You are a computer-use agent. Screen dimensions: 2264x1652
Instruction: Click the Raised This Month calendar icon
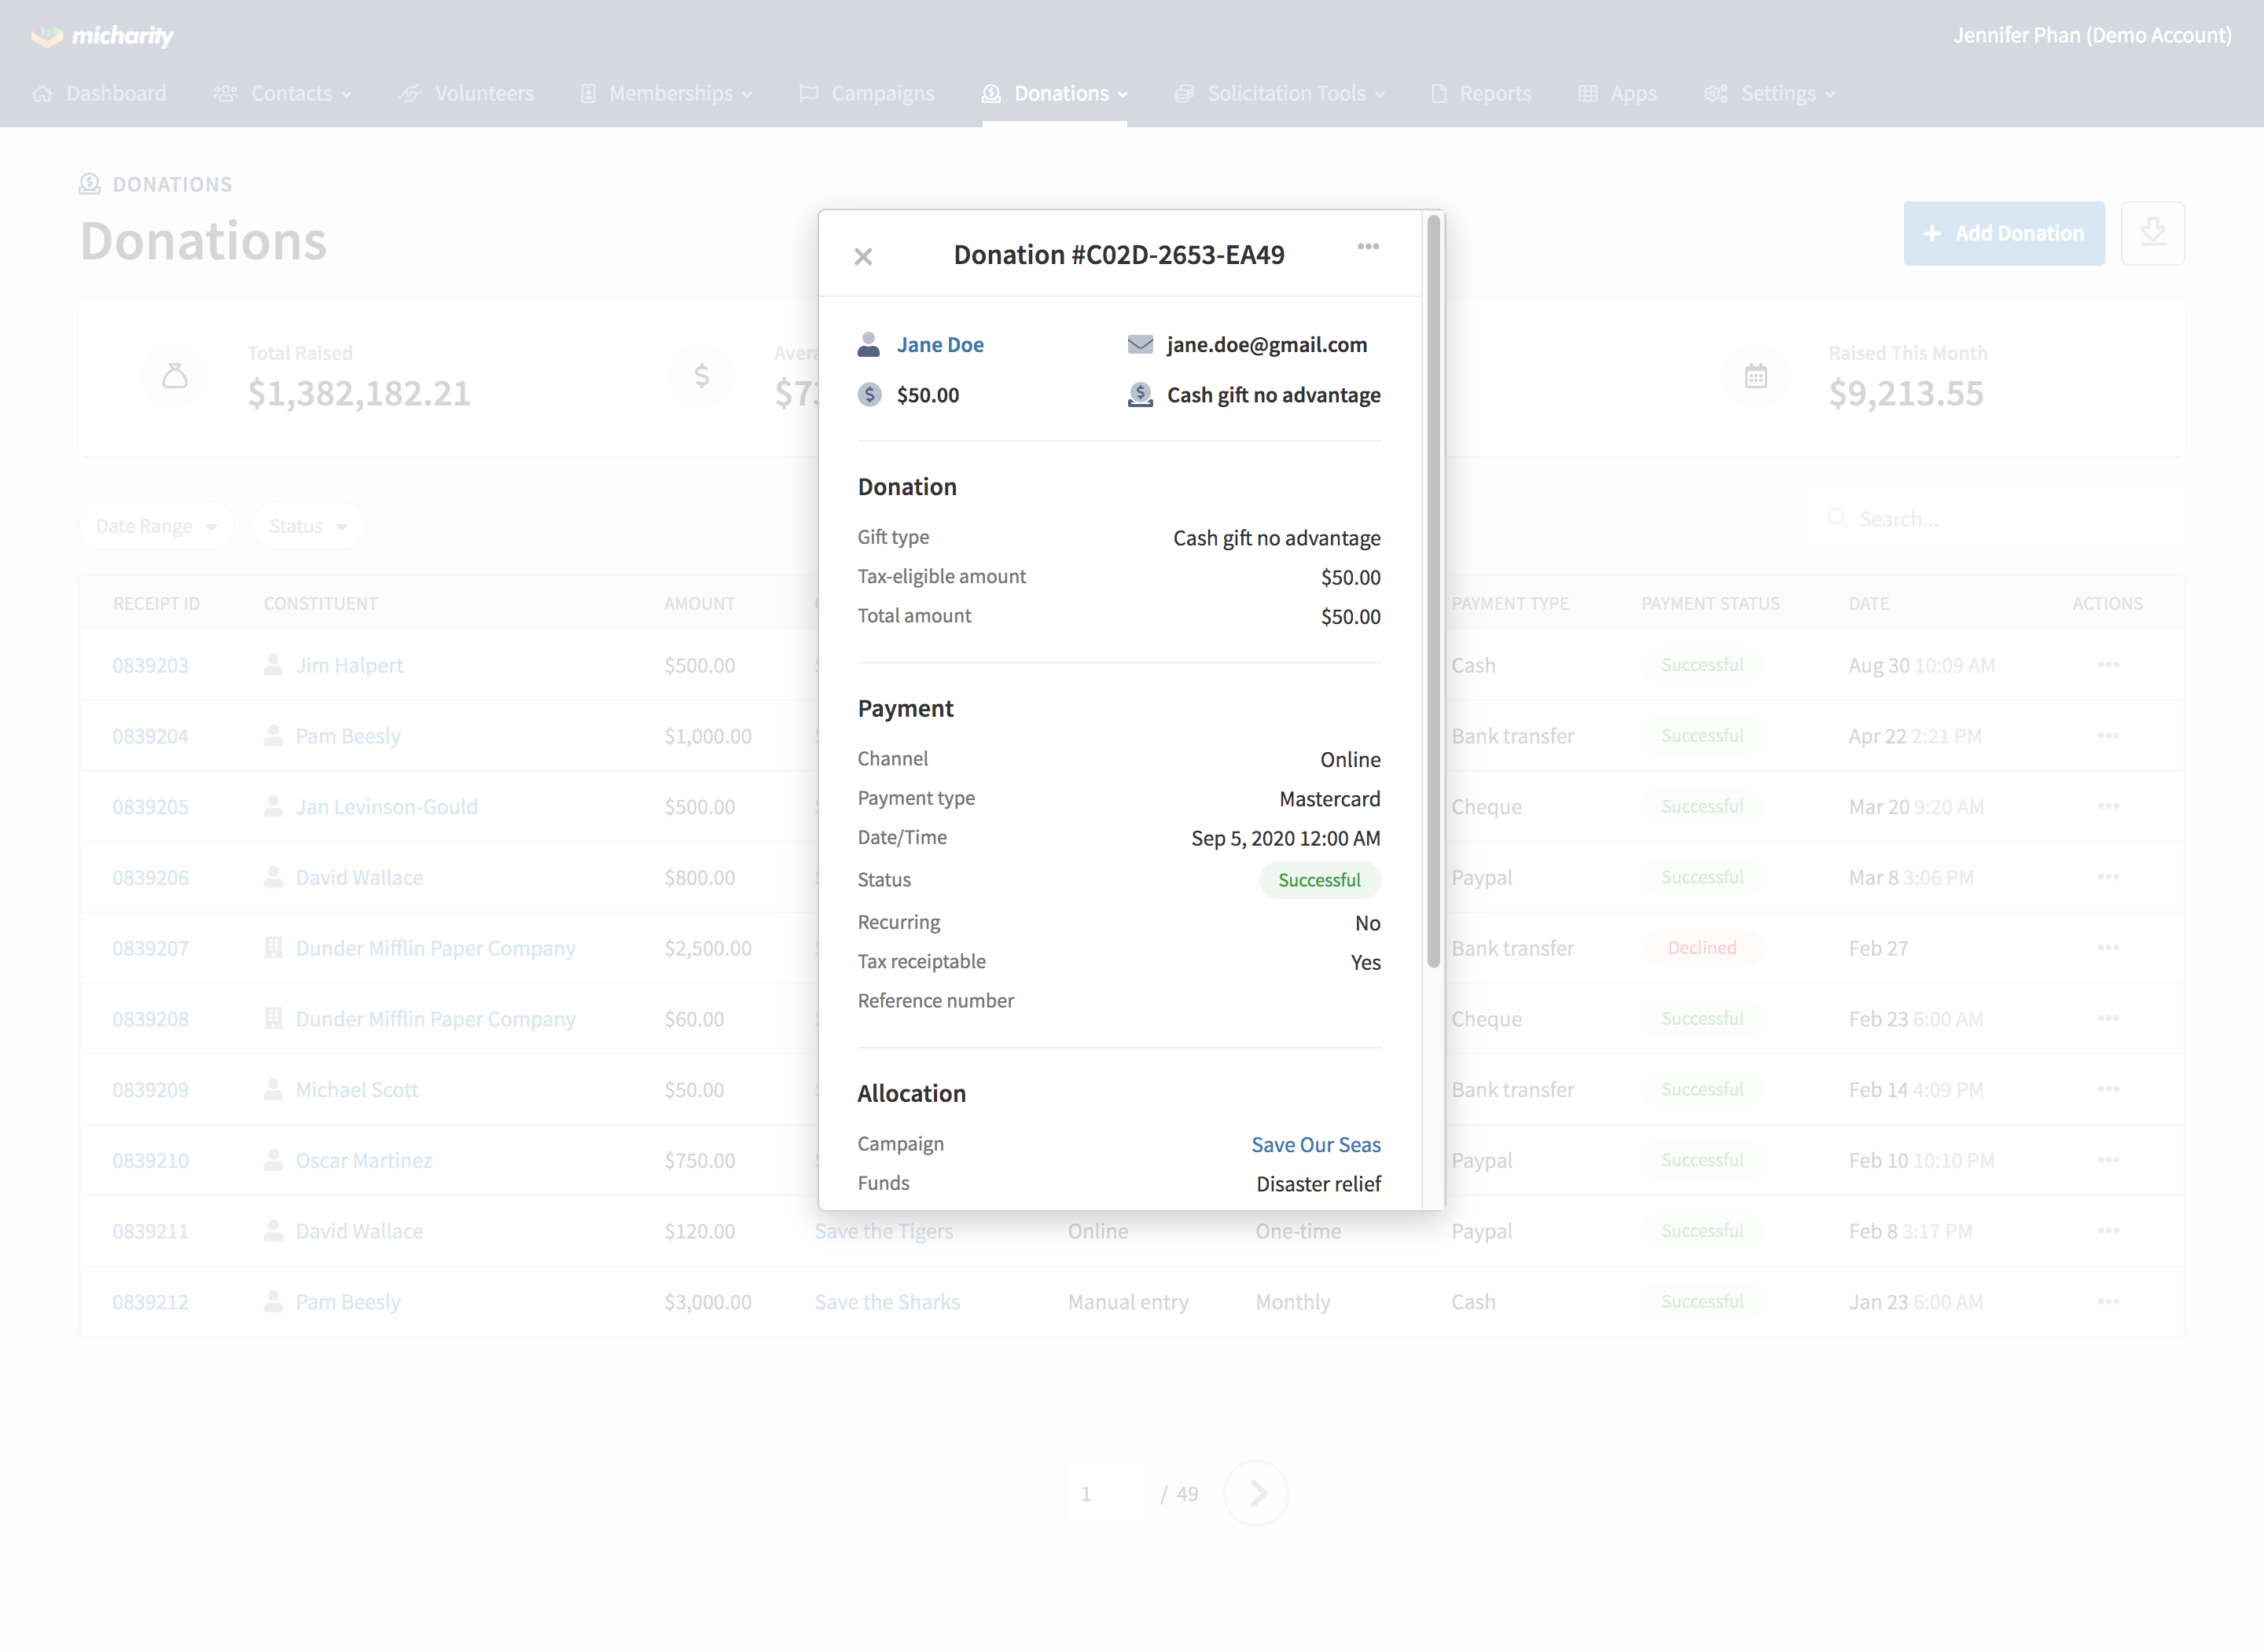click(1756, 376)
